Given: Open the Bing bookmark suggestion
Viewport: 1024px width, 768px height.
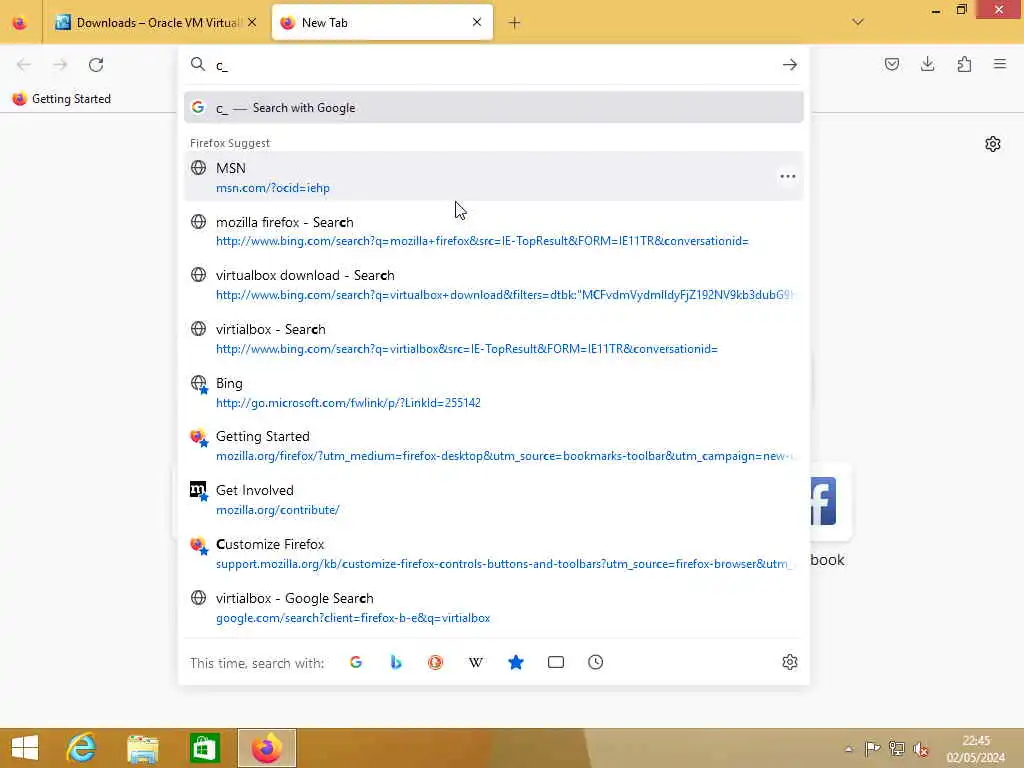Looking at the screenshot, I should 493,392.
